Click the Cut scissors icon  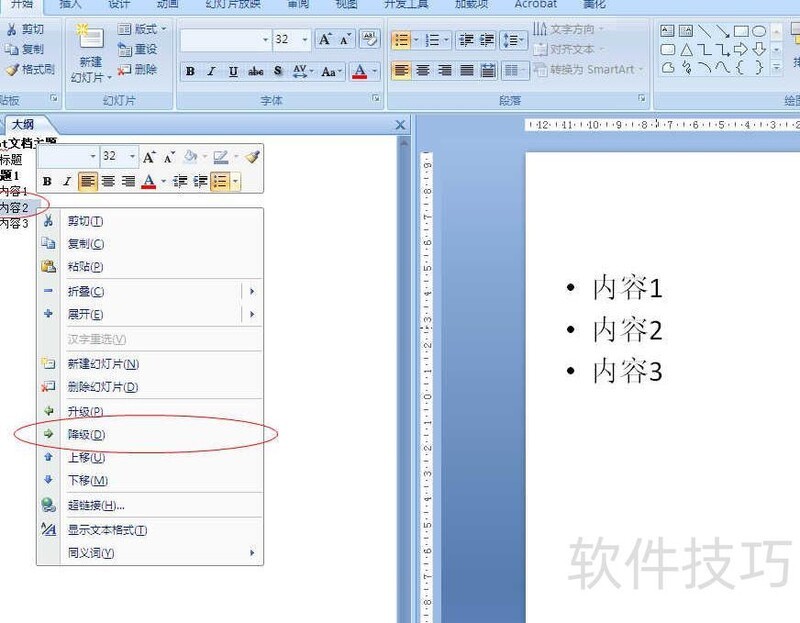point(12,28)
